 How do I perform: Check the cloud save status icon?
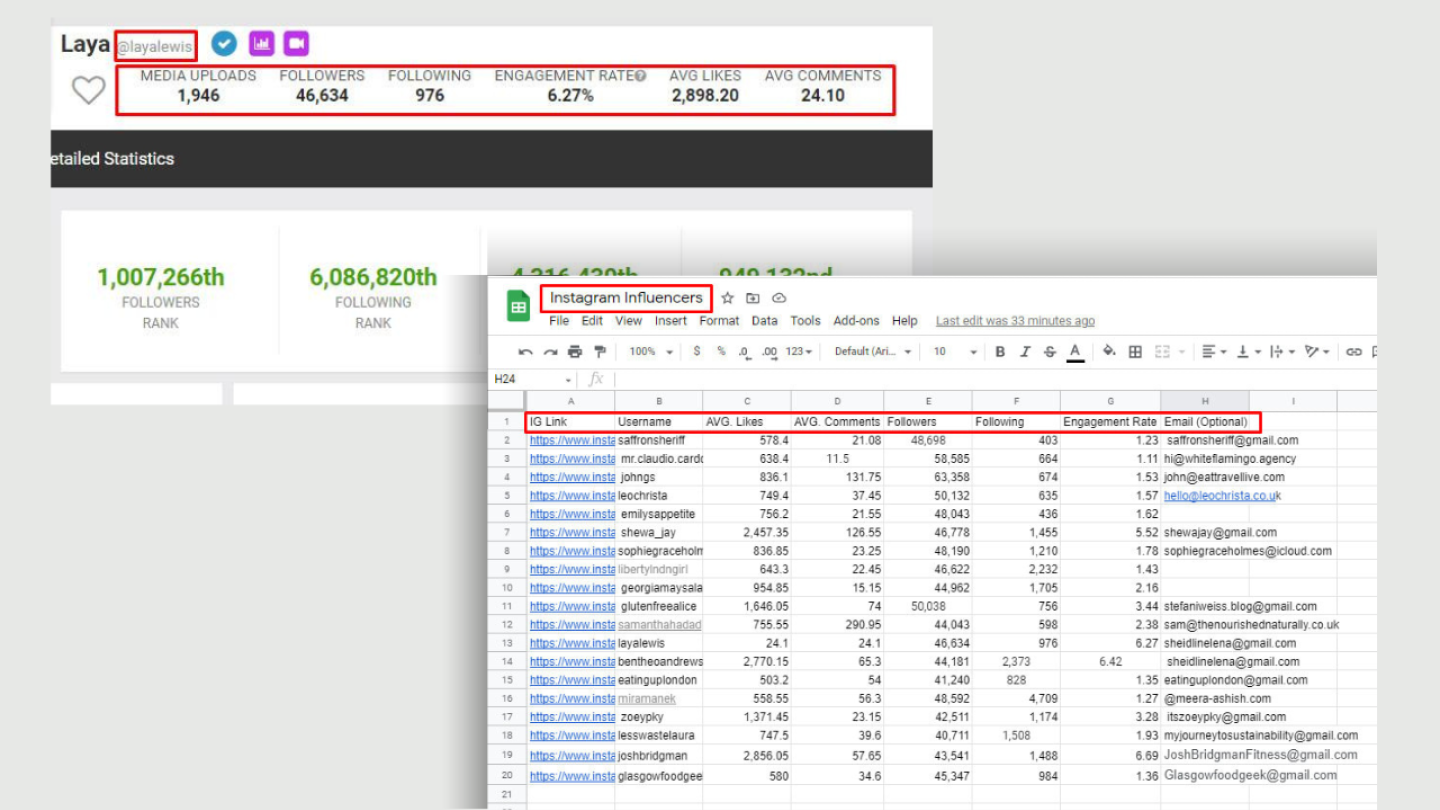point(779,298)
